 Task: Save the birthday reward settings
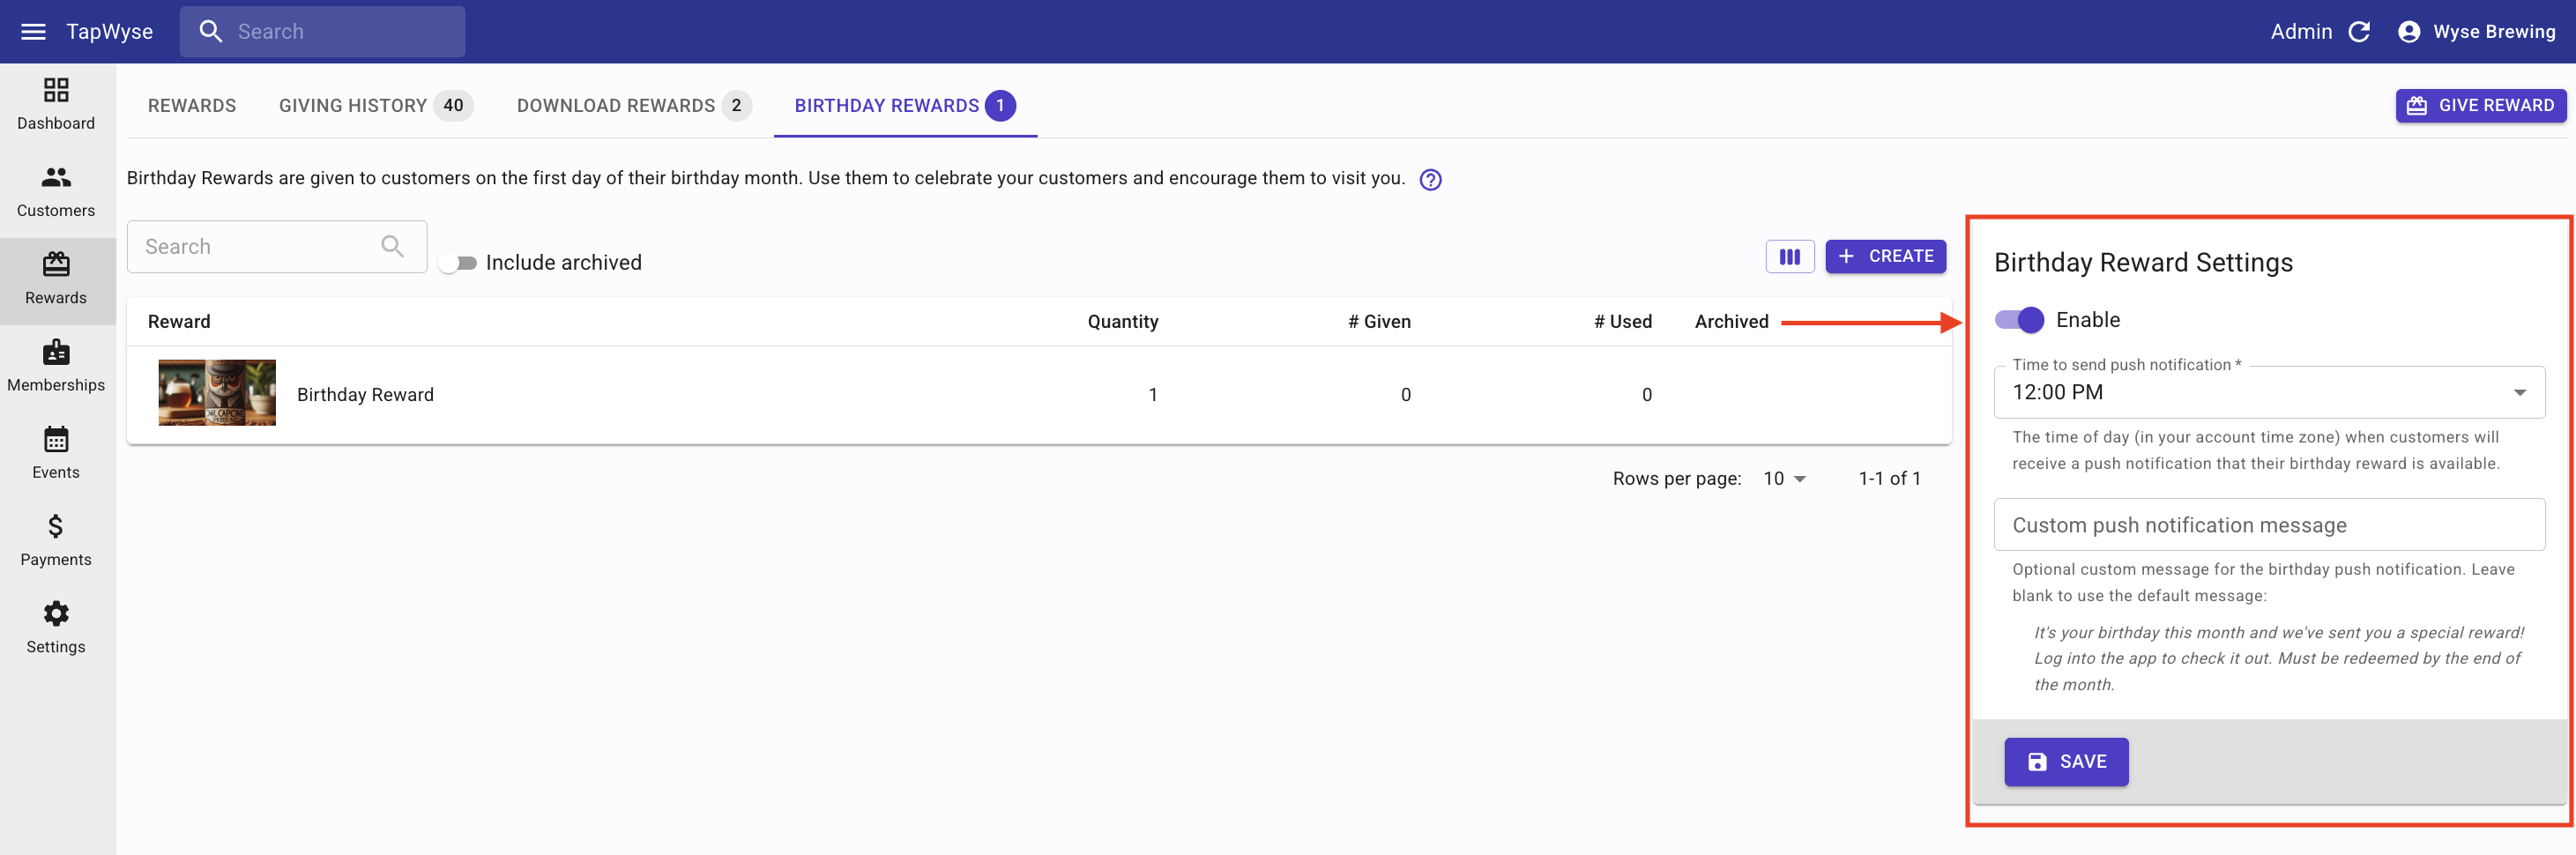(x=2066, y=762)
